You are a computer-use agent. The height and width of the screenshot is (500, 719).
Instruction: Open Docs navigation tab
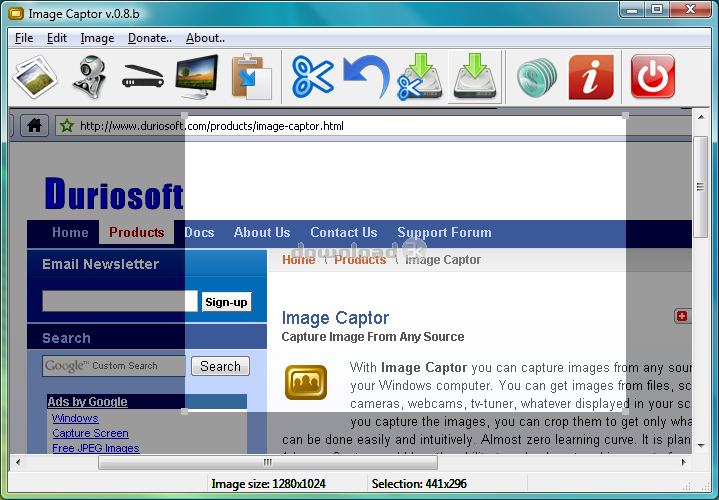(x=199, y=232)
